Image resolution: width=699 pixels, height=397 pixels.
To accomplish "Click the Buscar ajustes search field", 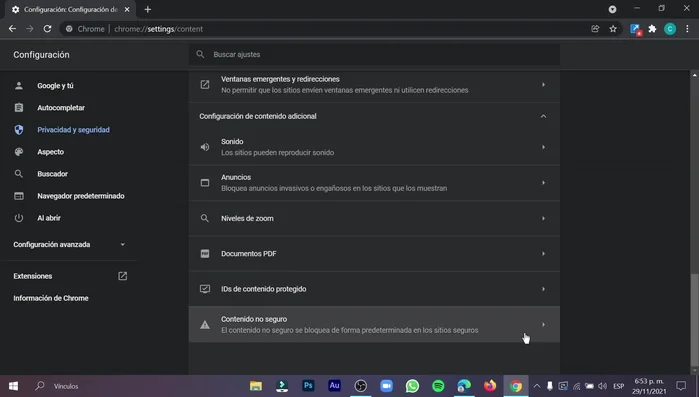I will pos(374,54).
